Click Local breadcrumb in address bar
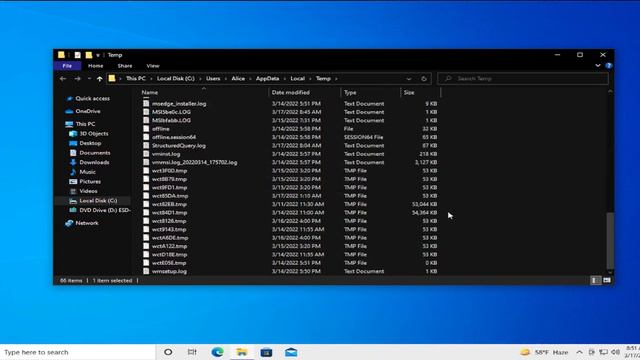 click(298, 78)
